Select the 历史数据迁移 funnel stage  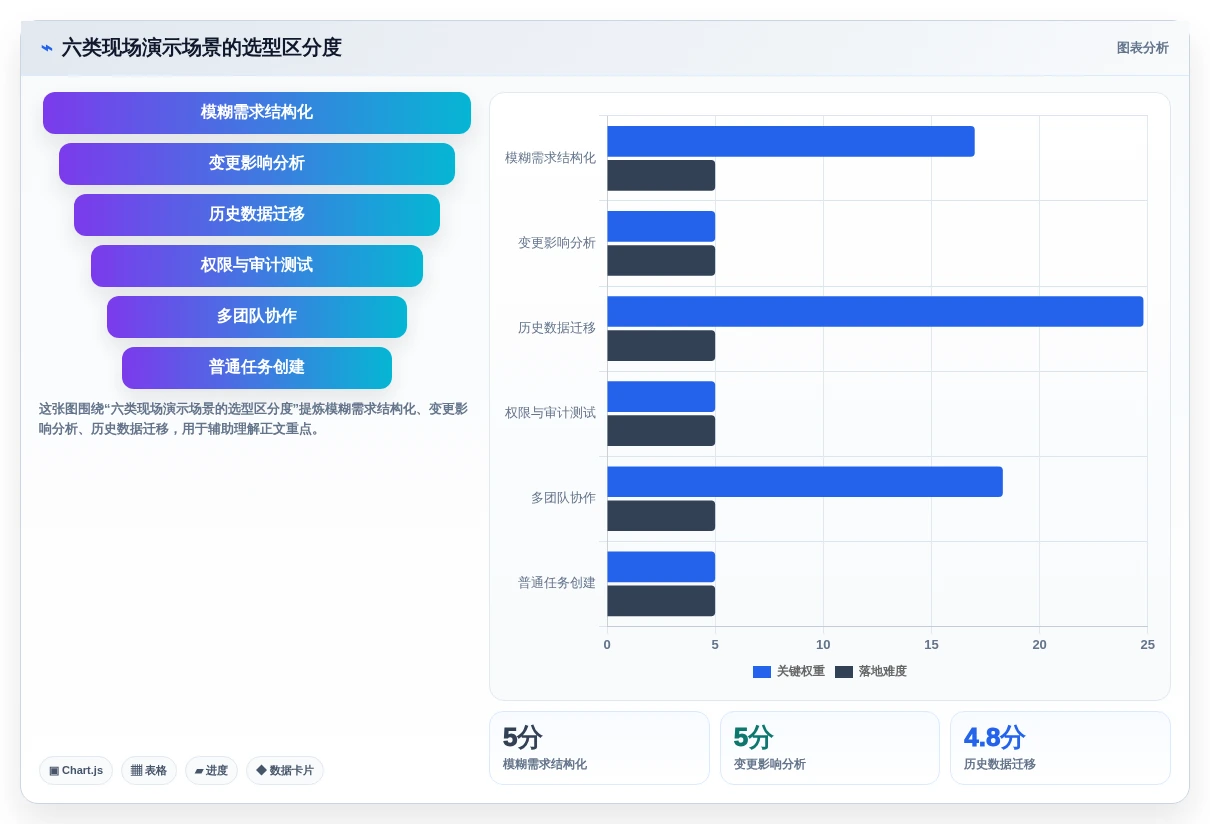coord(257,215)
